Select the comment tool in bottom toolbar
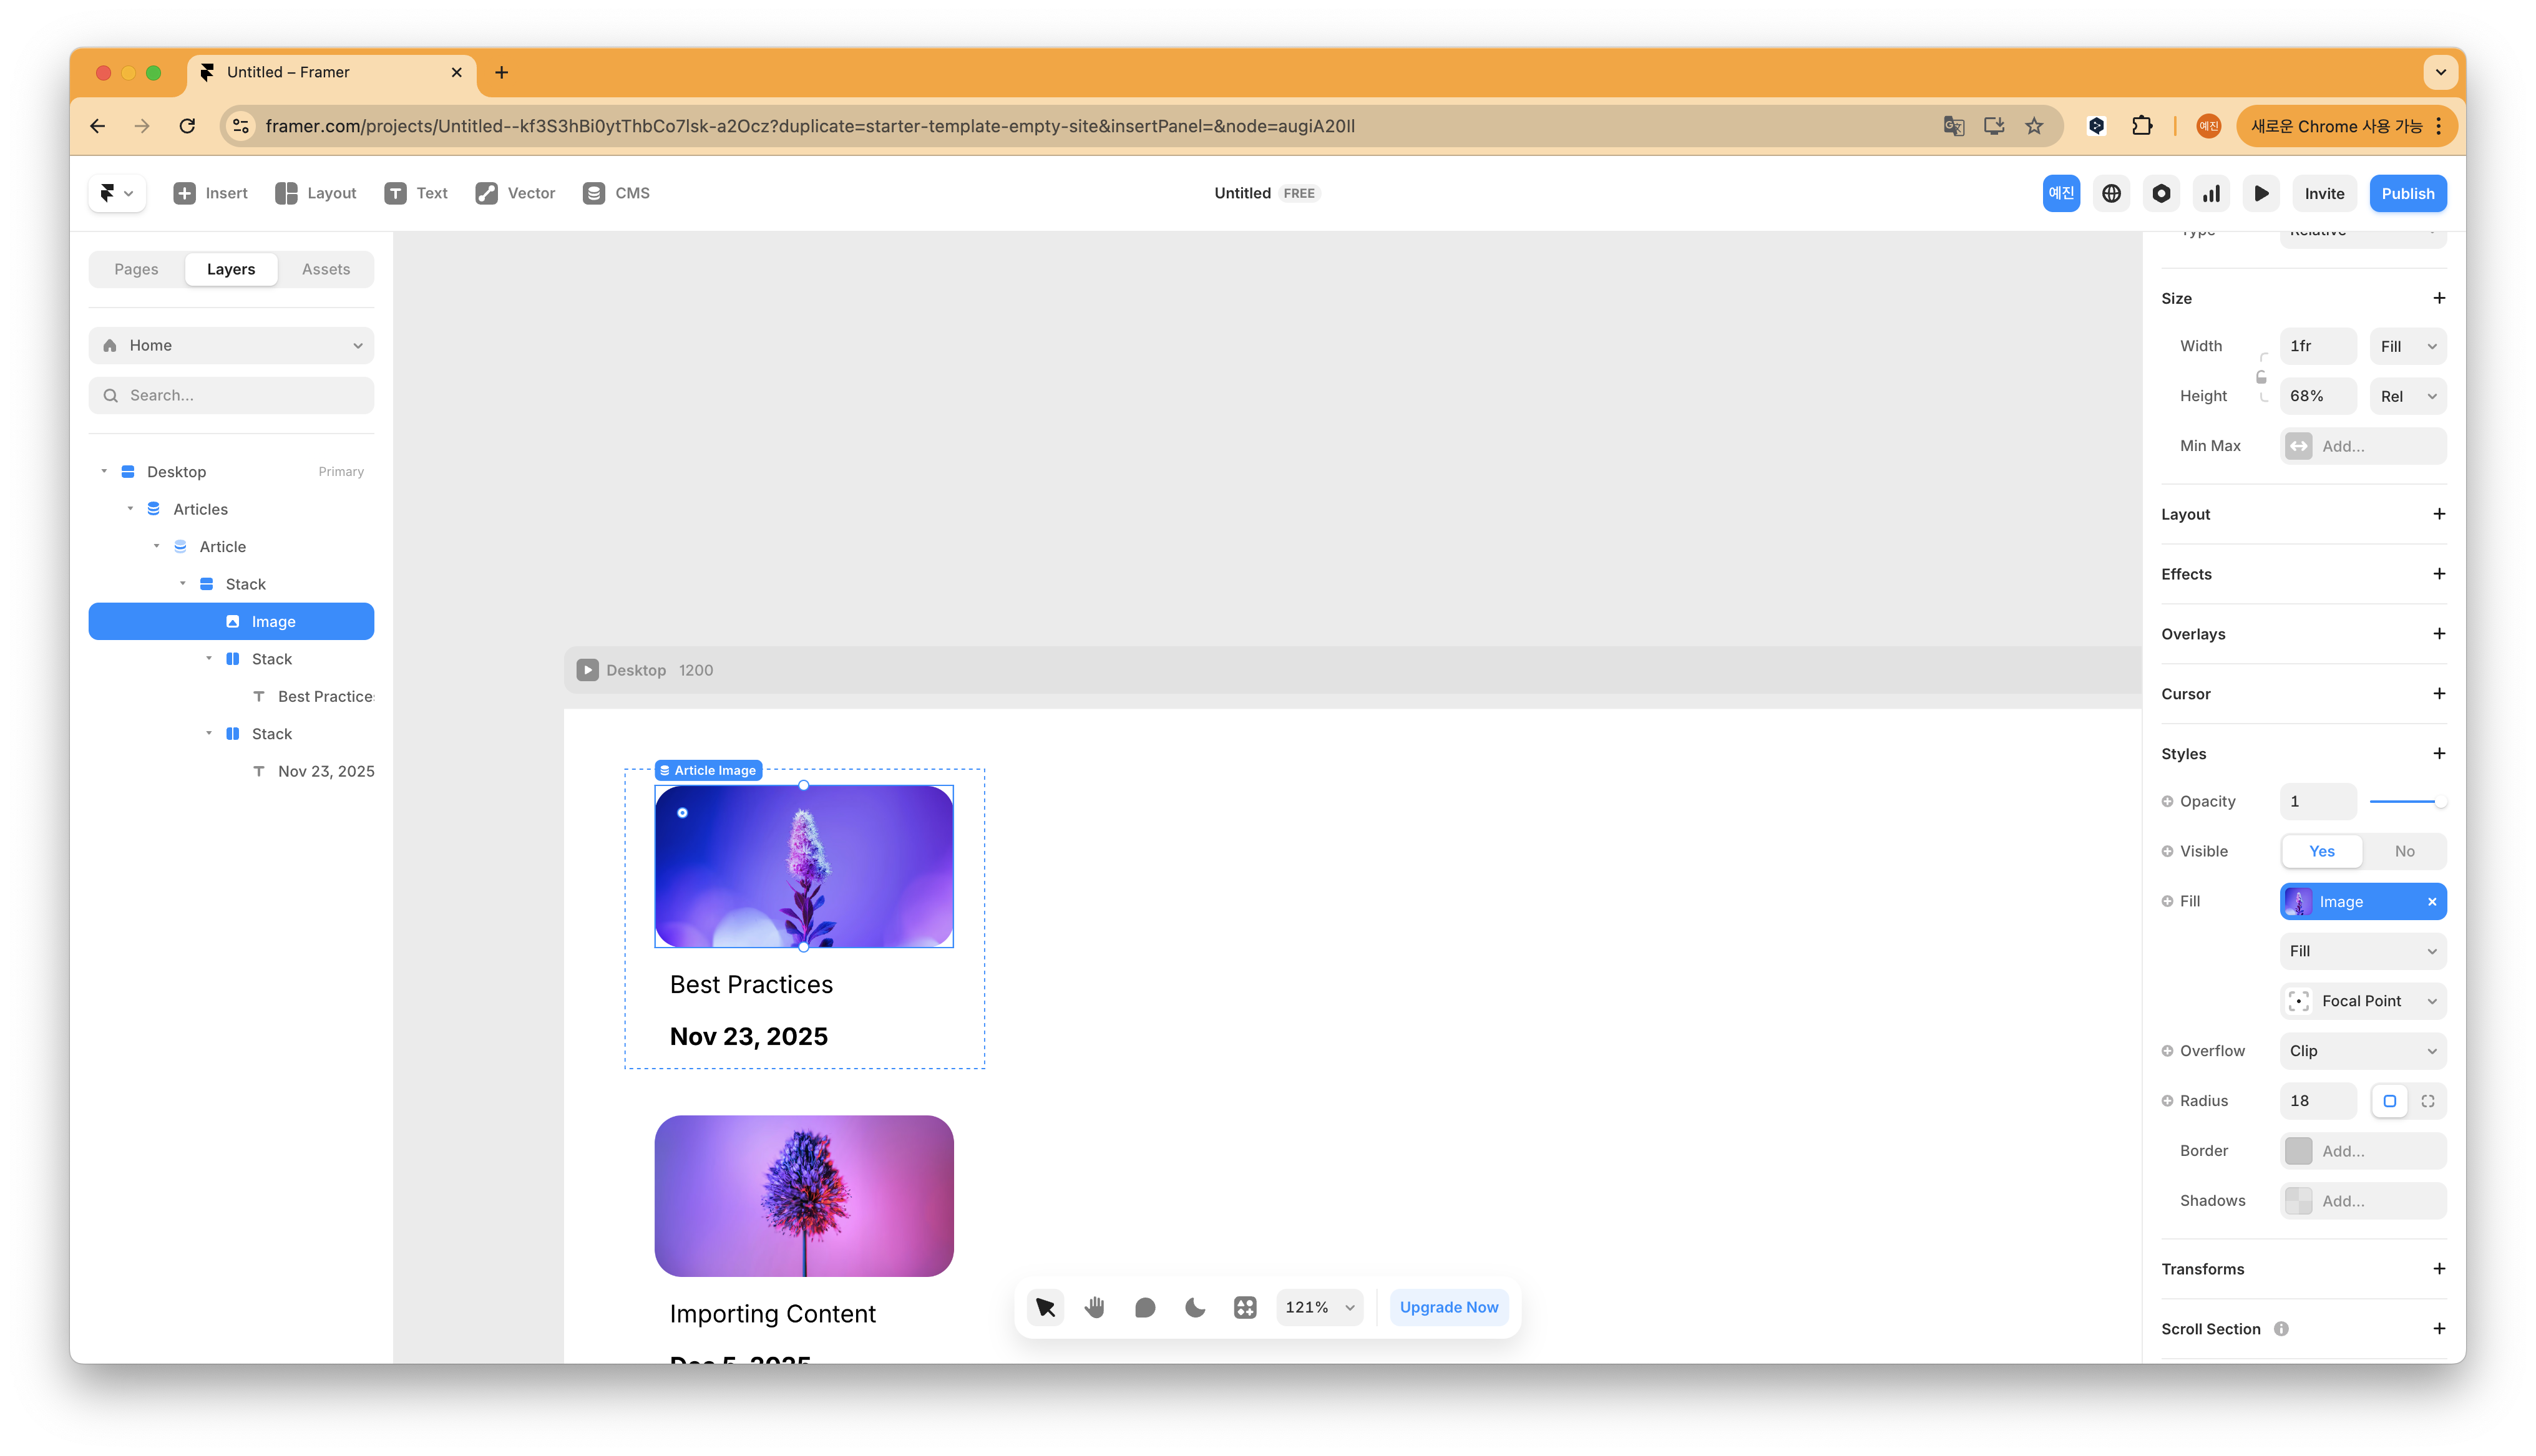The height and width of the screenshot is (1456, 2536). [x=1145, y=1307]
